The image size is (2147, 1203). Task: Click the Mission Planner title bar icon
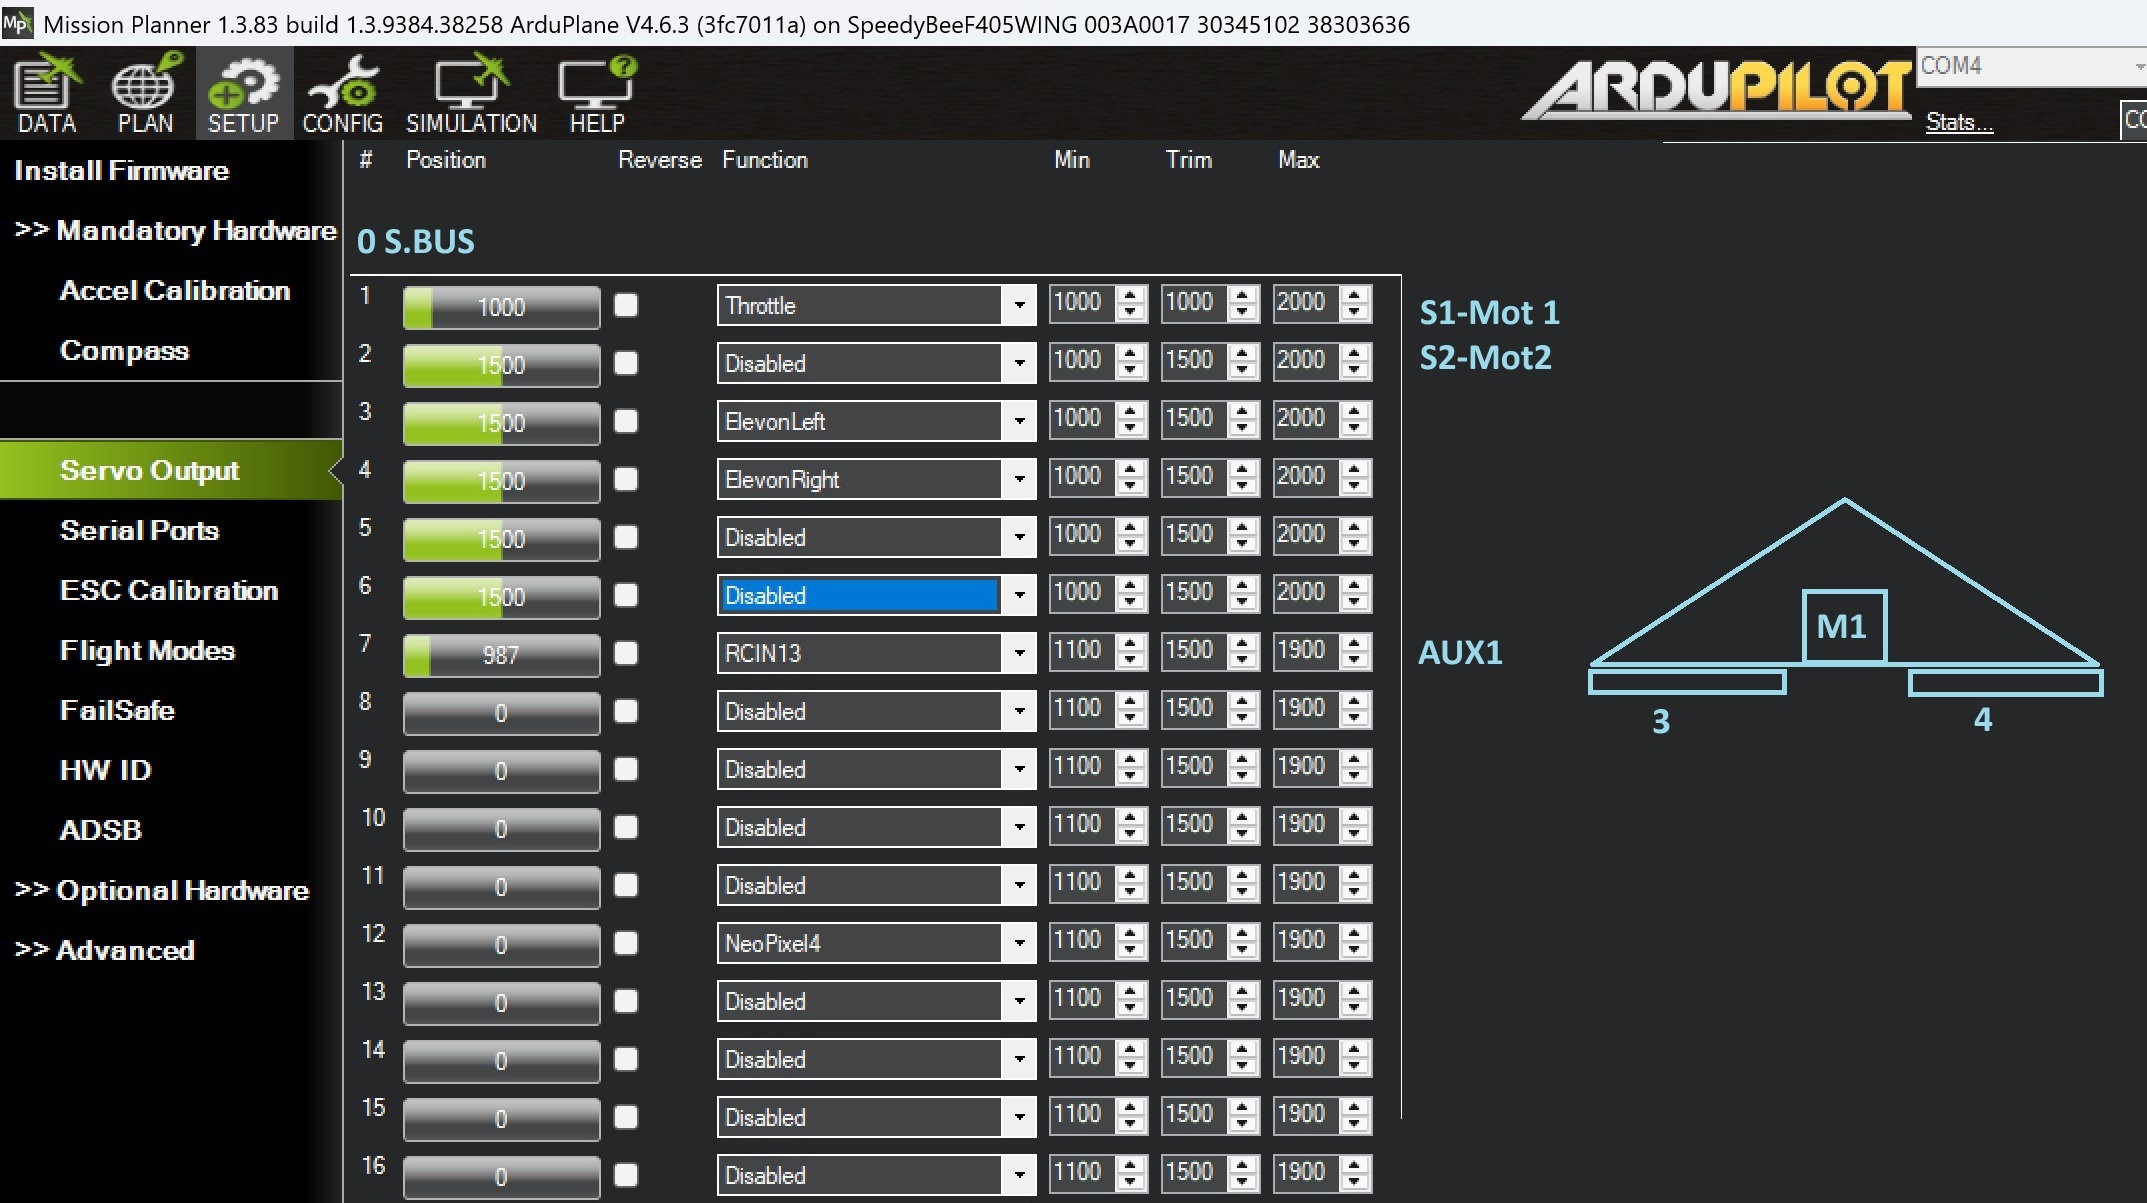pyautogui.click(x=17, y=23)
